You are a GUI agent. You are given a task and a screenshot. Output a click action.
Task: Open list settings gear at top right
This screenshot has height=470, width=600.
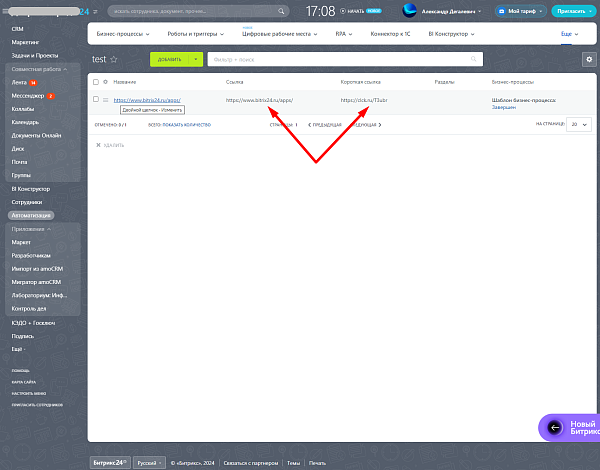pos(589,59)
